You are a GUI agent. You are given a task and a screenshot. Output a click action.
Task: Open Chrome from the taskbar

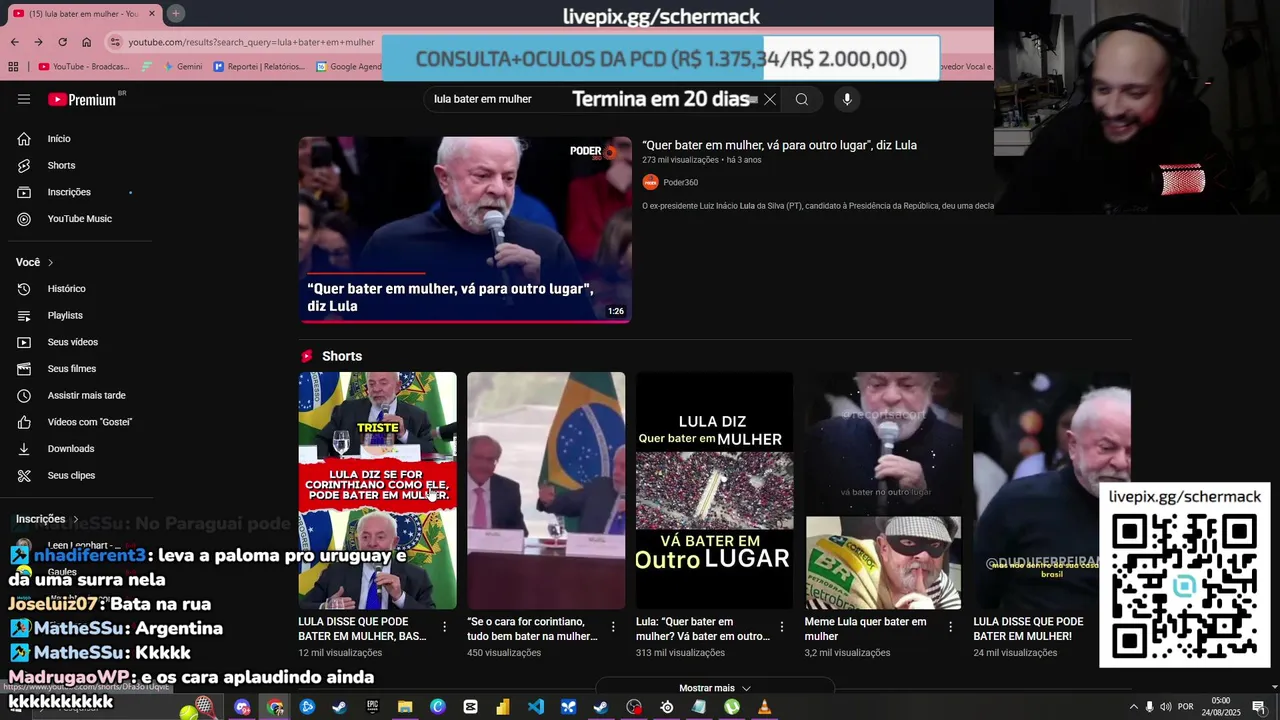275,707
